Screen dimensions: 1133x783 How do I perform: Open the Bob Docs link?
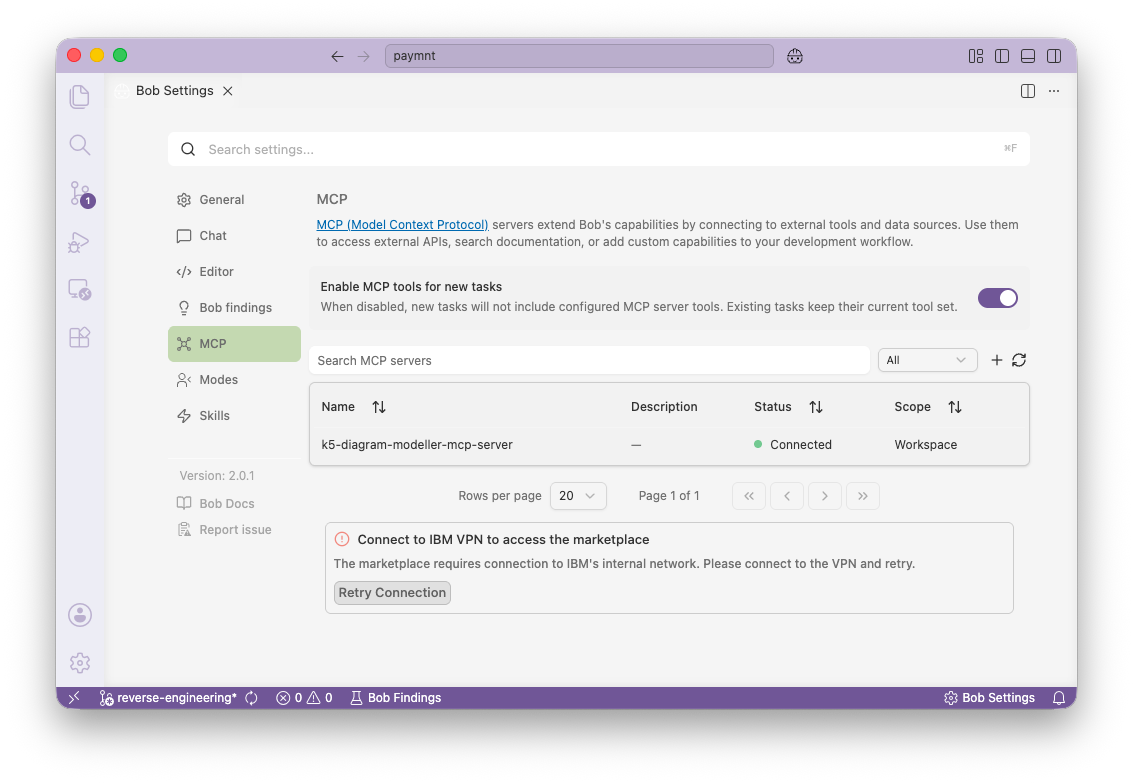coord(216,503)
